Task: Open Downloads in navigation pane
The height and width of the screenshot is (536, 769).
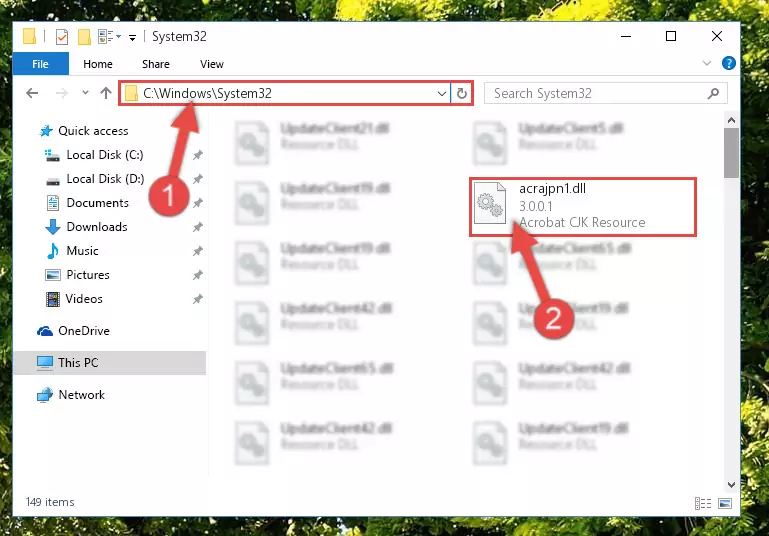Action: pyautogui.click(x=97, y=227)
